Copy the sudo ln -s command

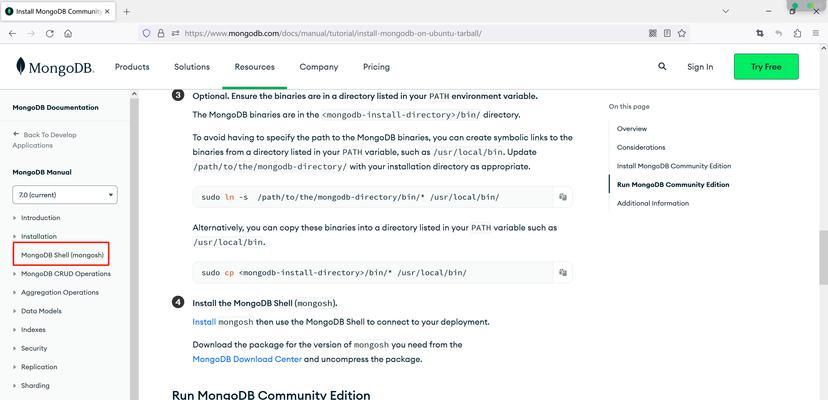pos(563,197)
